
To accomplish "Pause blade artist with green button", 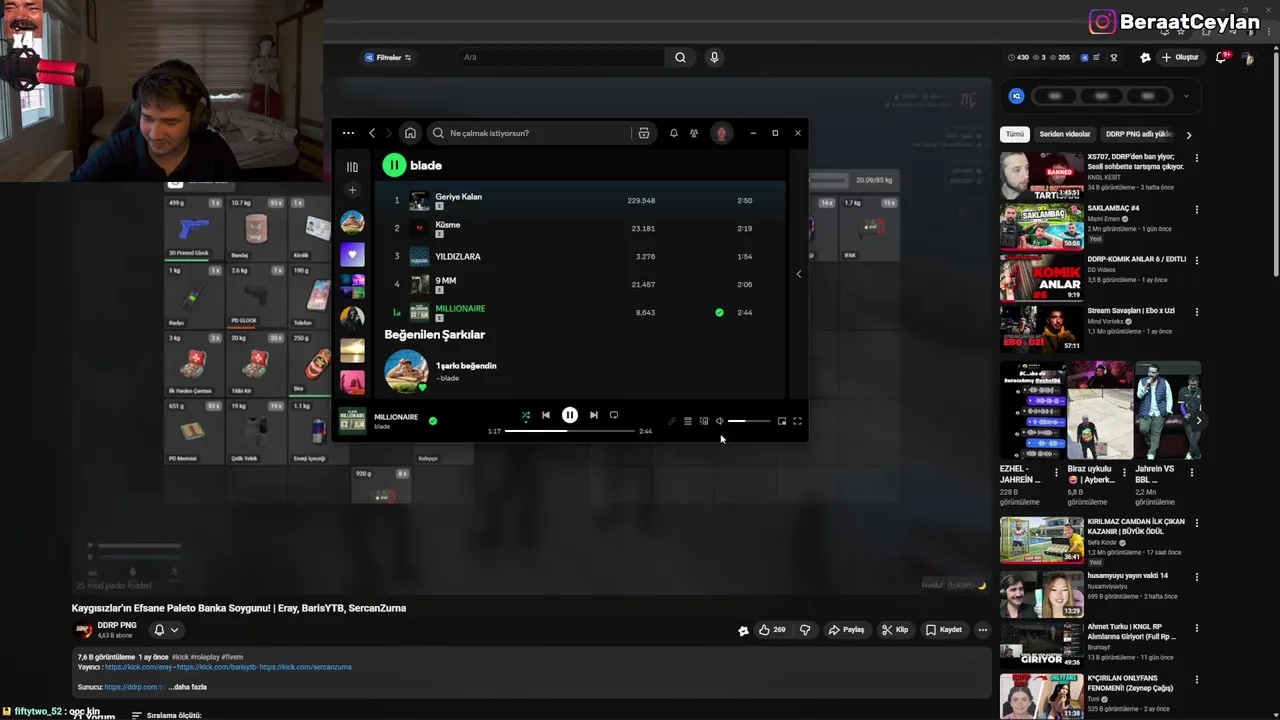I will click(x=394, y=165).
